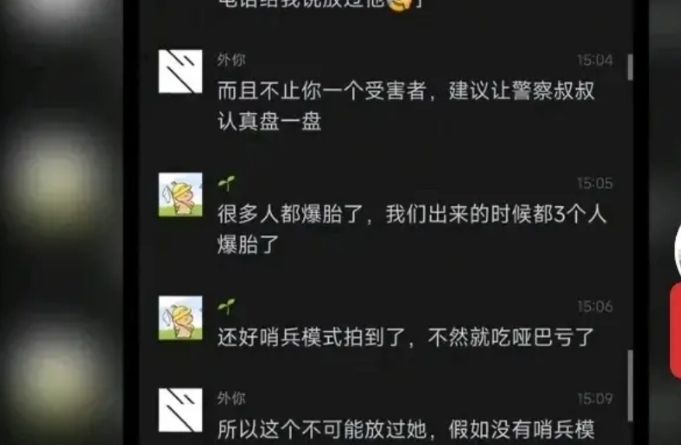Click the 15:09 timestamp
Viewport: 681px width, 445px height.
595,399
